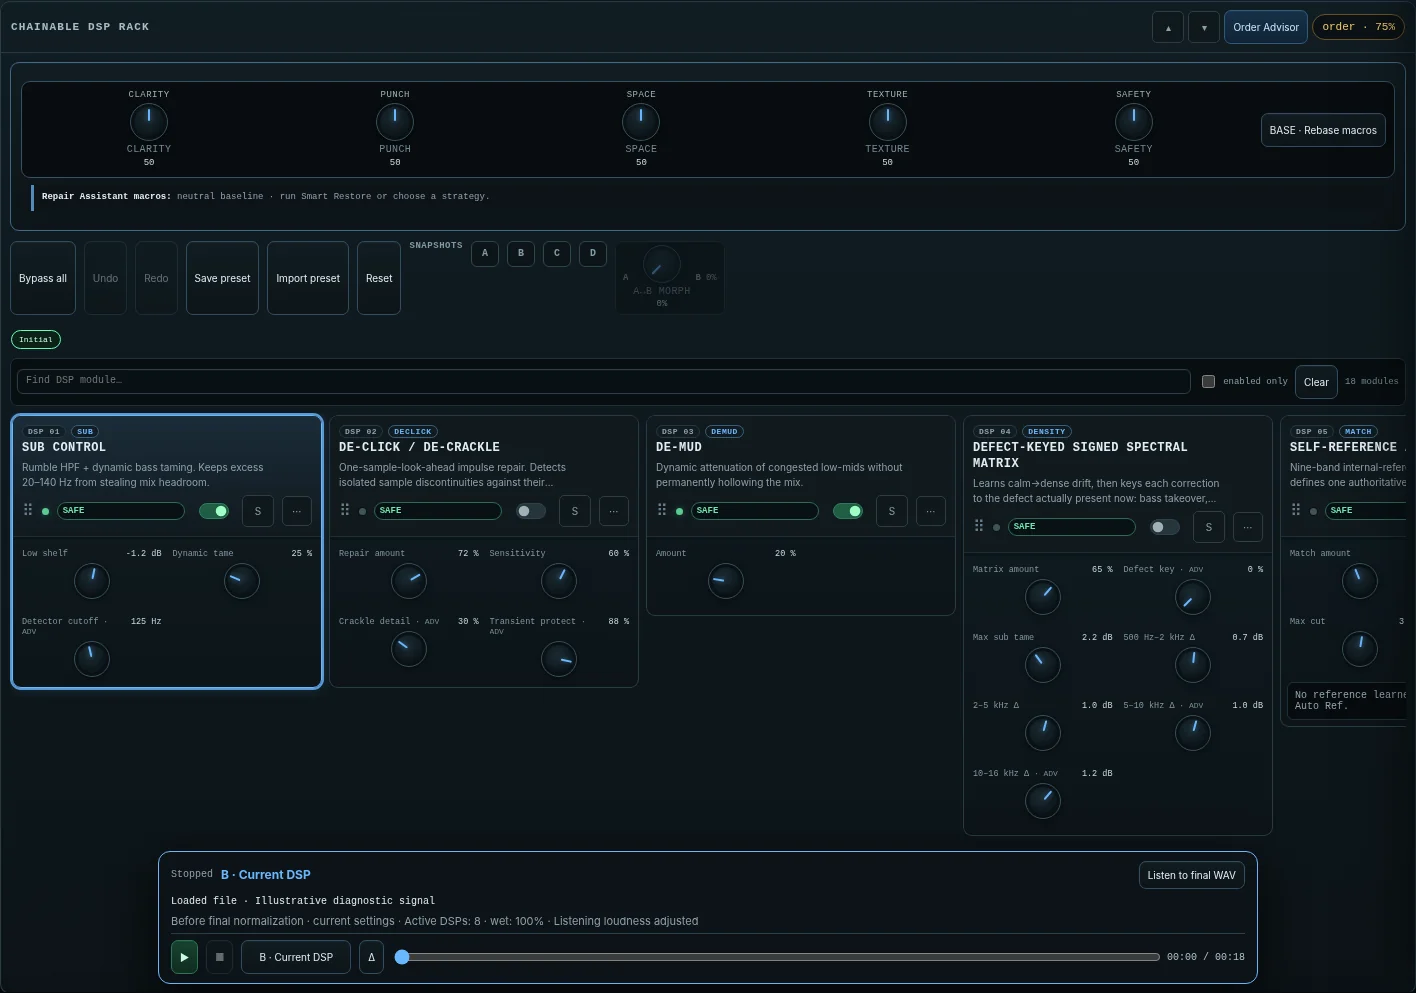
Task: Click the B · Current DSP source selector
Action: tap(296, 957)
